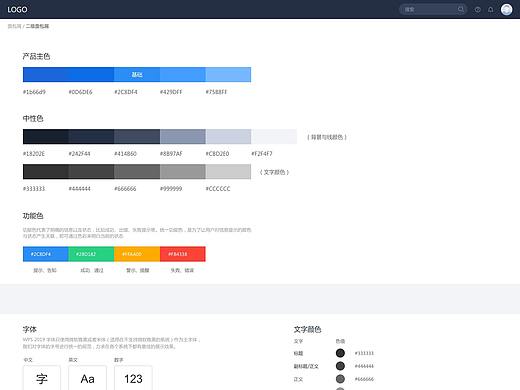This screenshot has width=520, height=390.
Task: Pick the #C8D2E0 light blue-grey swatch
Action: (x=228, y=137)
